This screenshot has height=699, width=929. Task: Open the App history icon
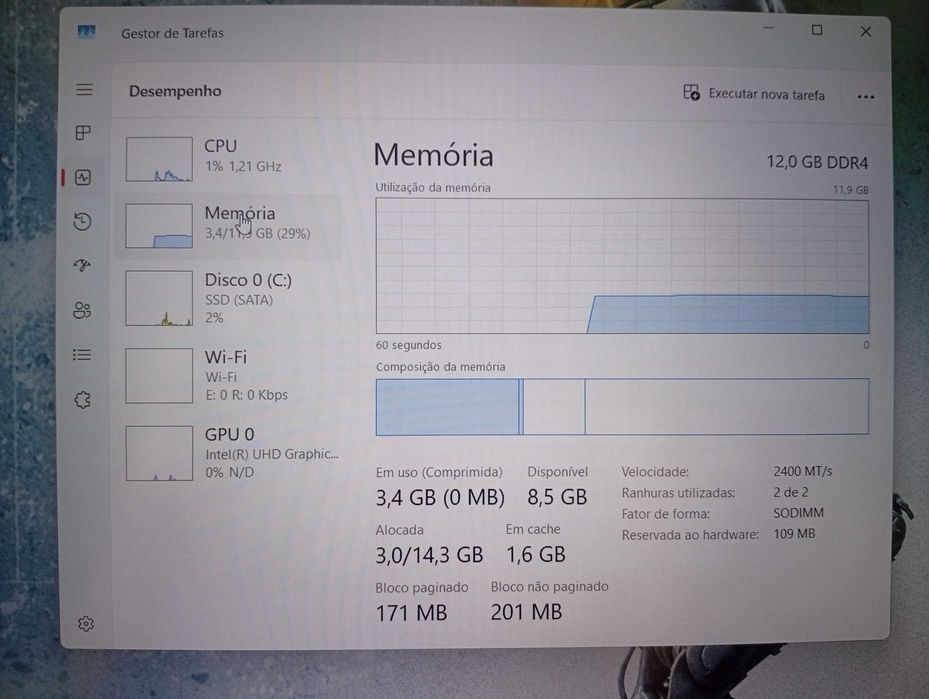pyautogui.click(x=82, y=222)
